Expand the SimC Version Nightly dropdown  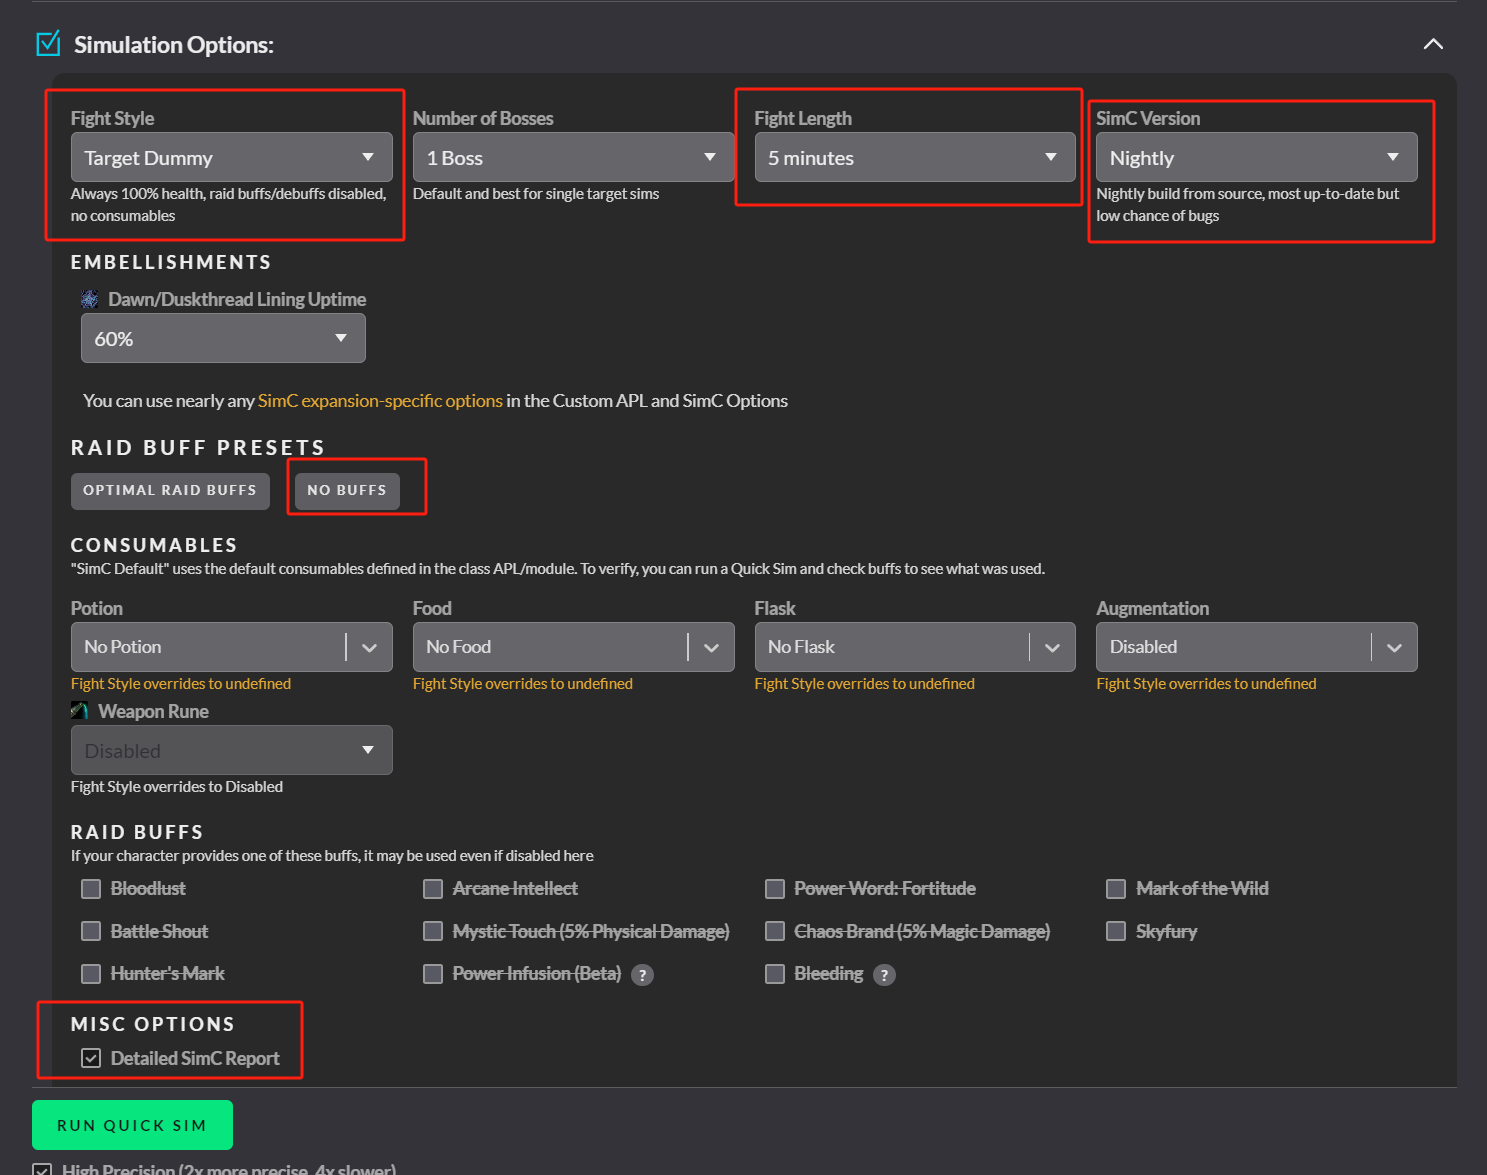(1256, 158)
